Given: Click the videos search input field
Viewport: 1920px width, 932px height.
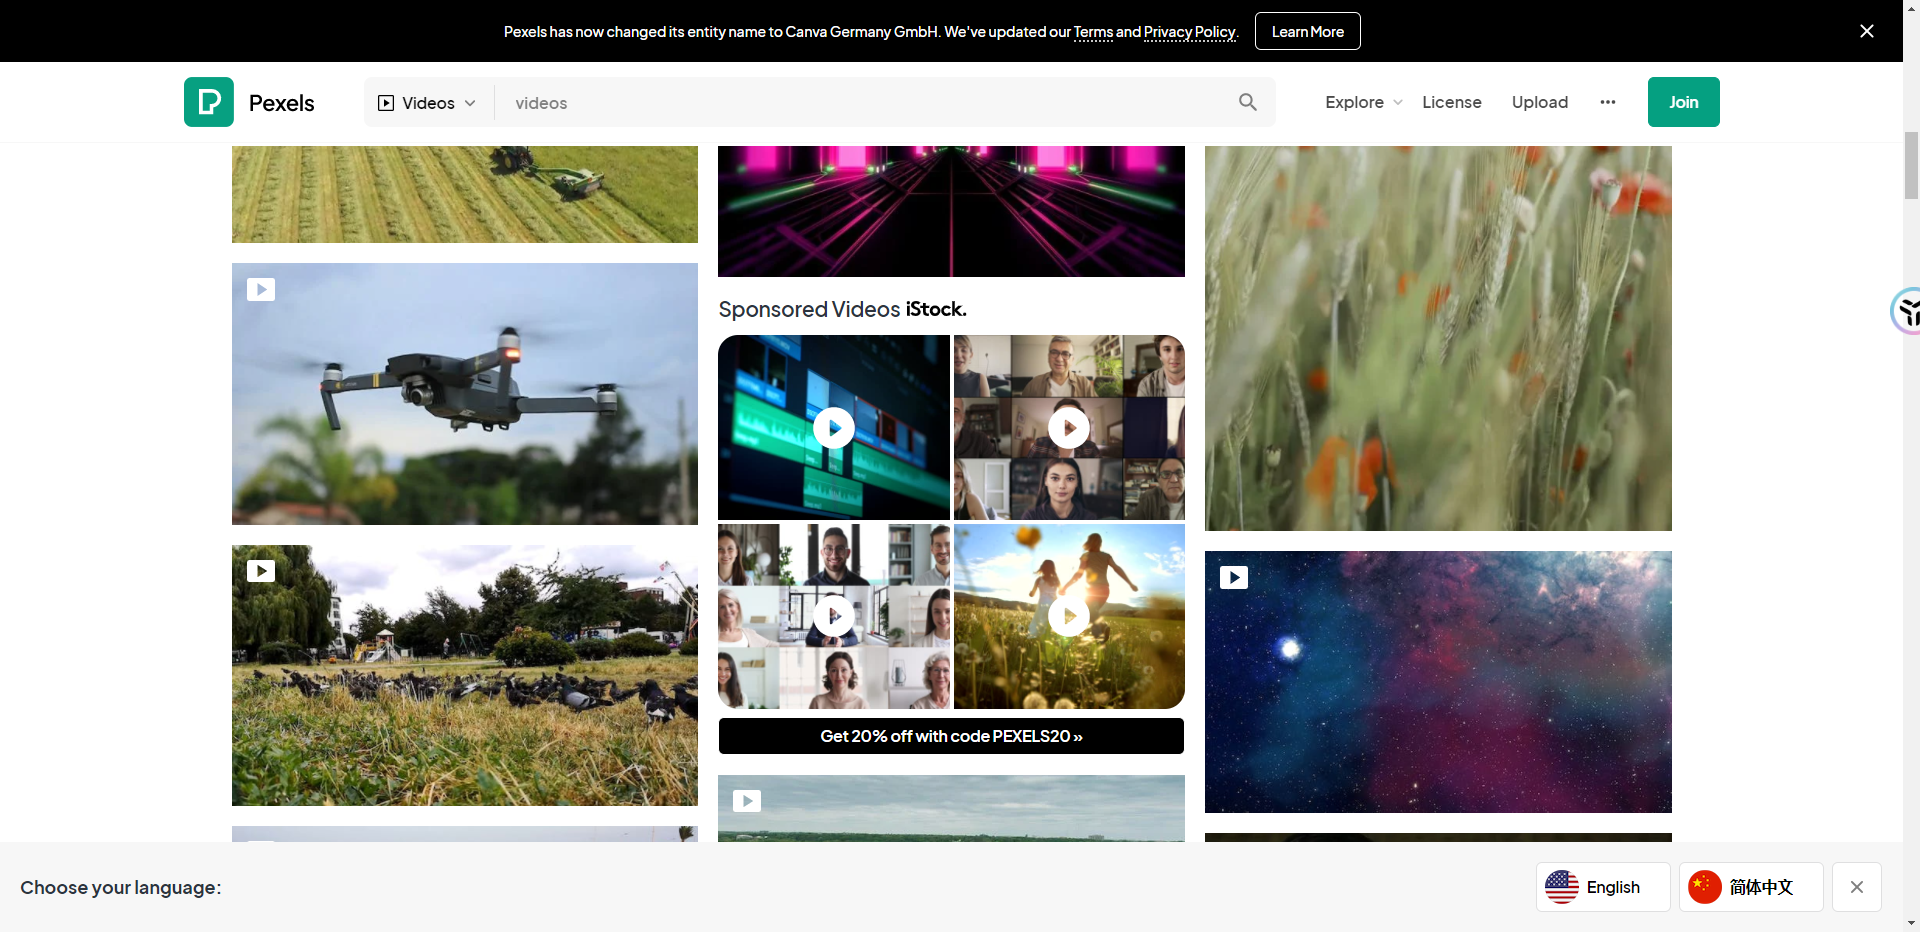Looking at the screenshot, I should click(x=860, y=103).
